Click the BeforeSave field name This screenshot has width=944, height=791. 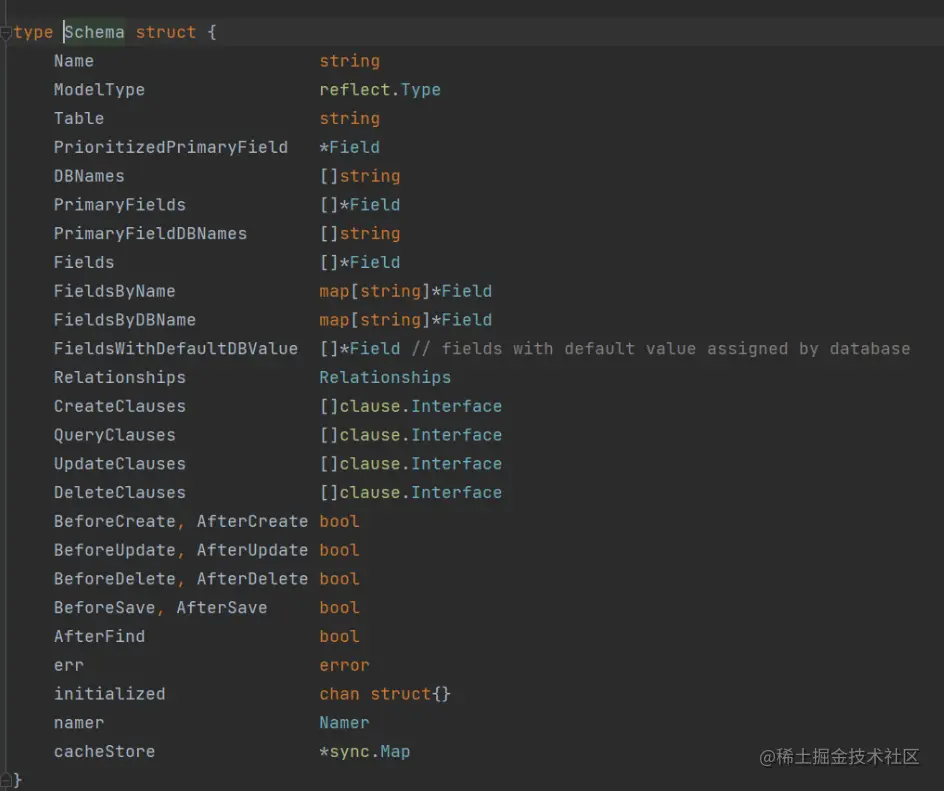click(104, 608)
